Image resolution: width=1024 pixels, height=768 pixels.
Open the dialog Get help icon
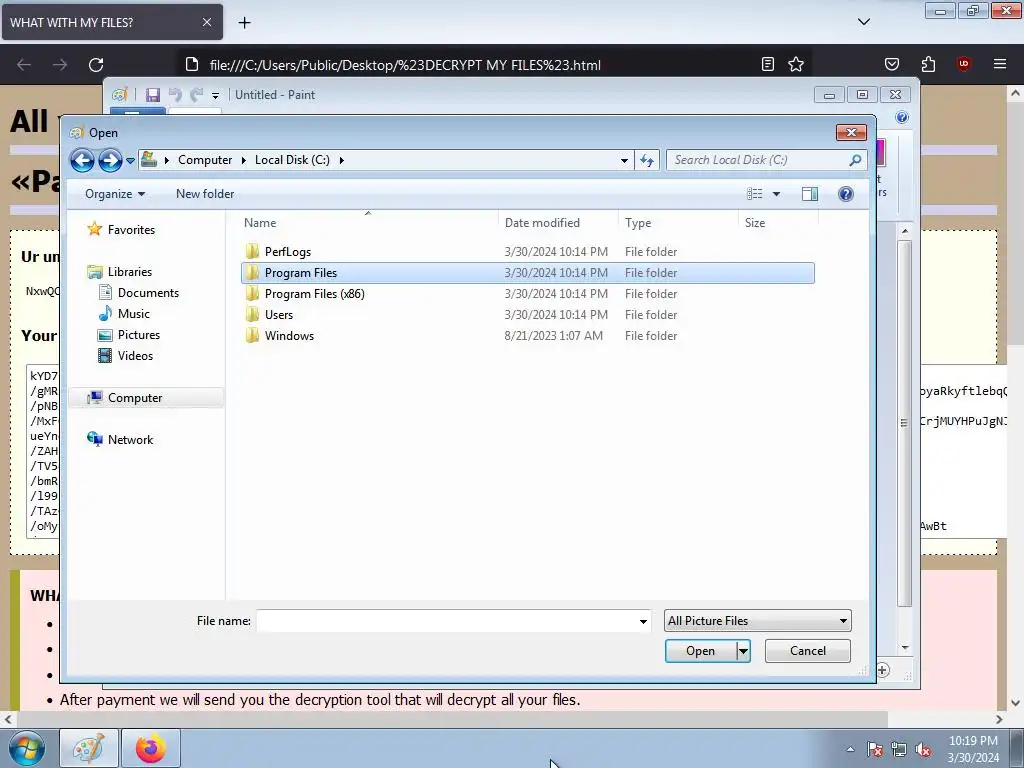point(846,194)
